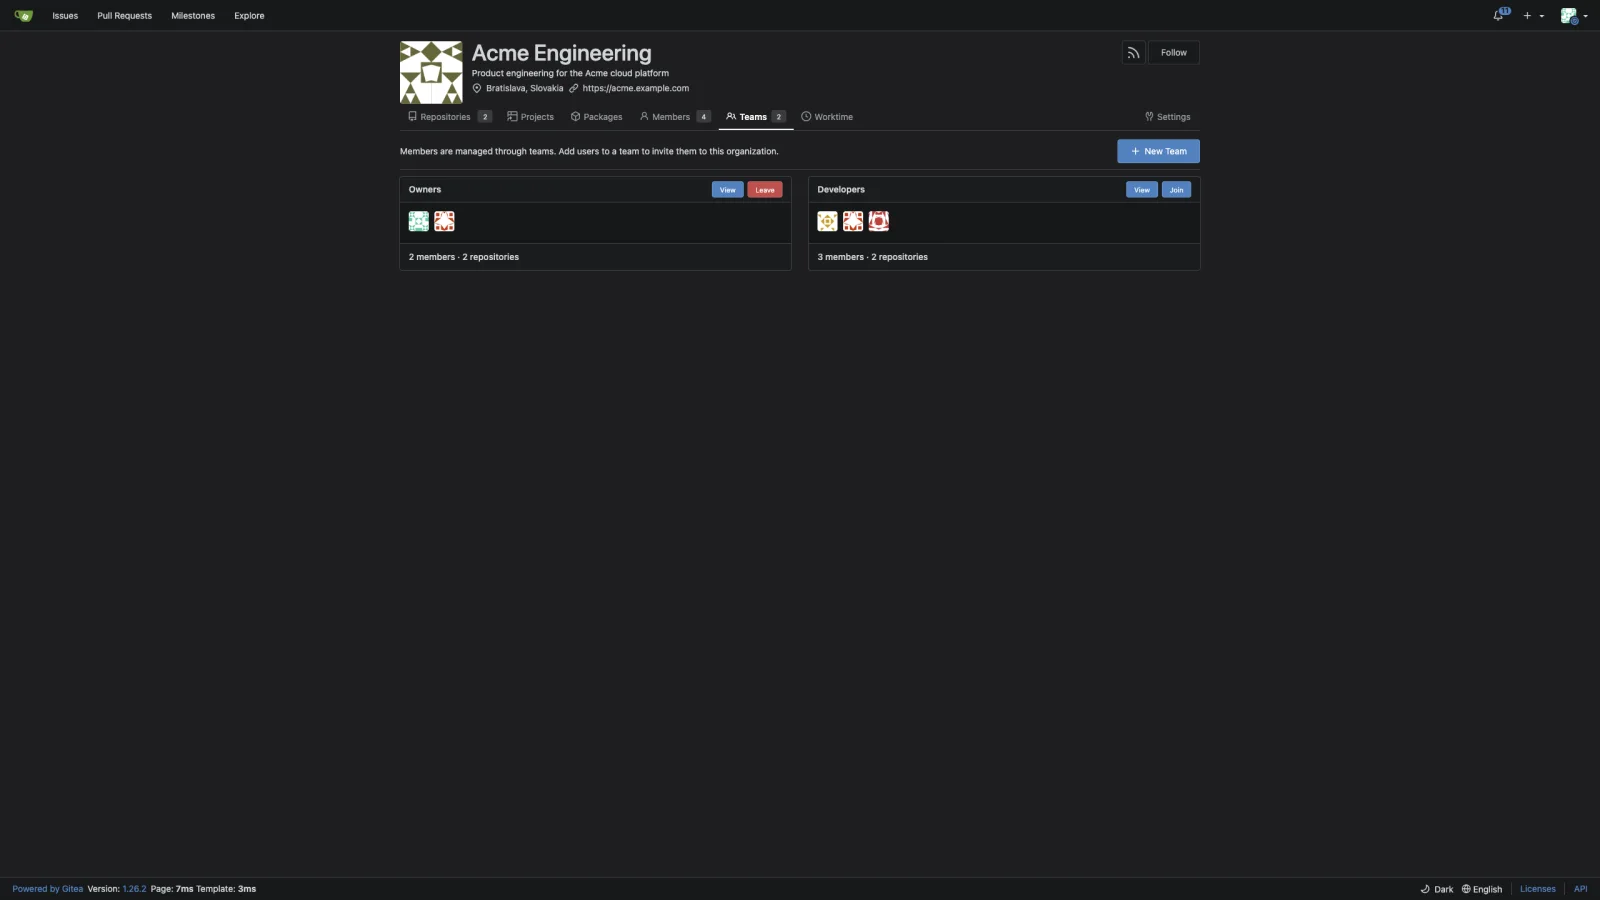Click the red avatar in Owners team
The height and width of the screenshot is (900, 1600).
pyautogui.click(x=444, y=221)
